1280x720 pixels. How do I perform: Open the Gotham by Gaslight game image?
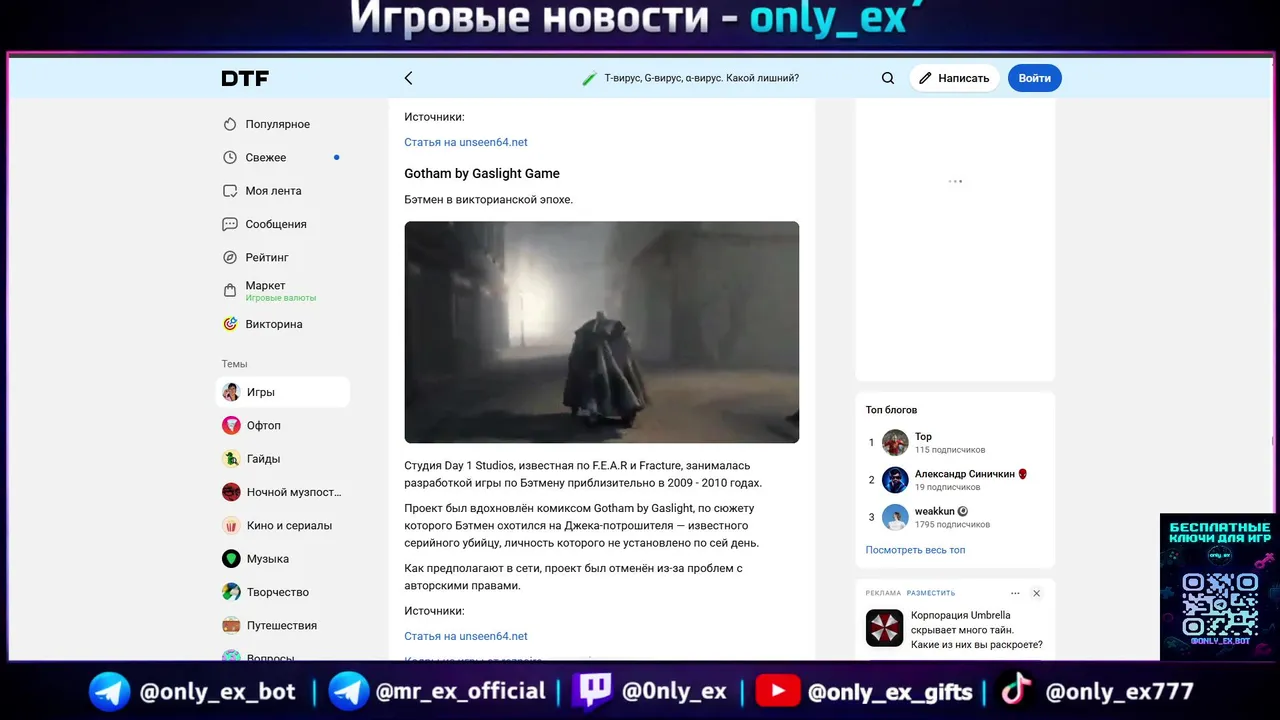tap(602, 332)
